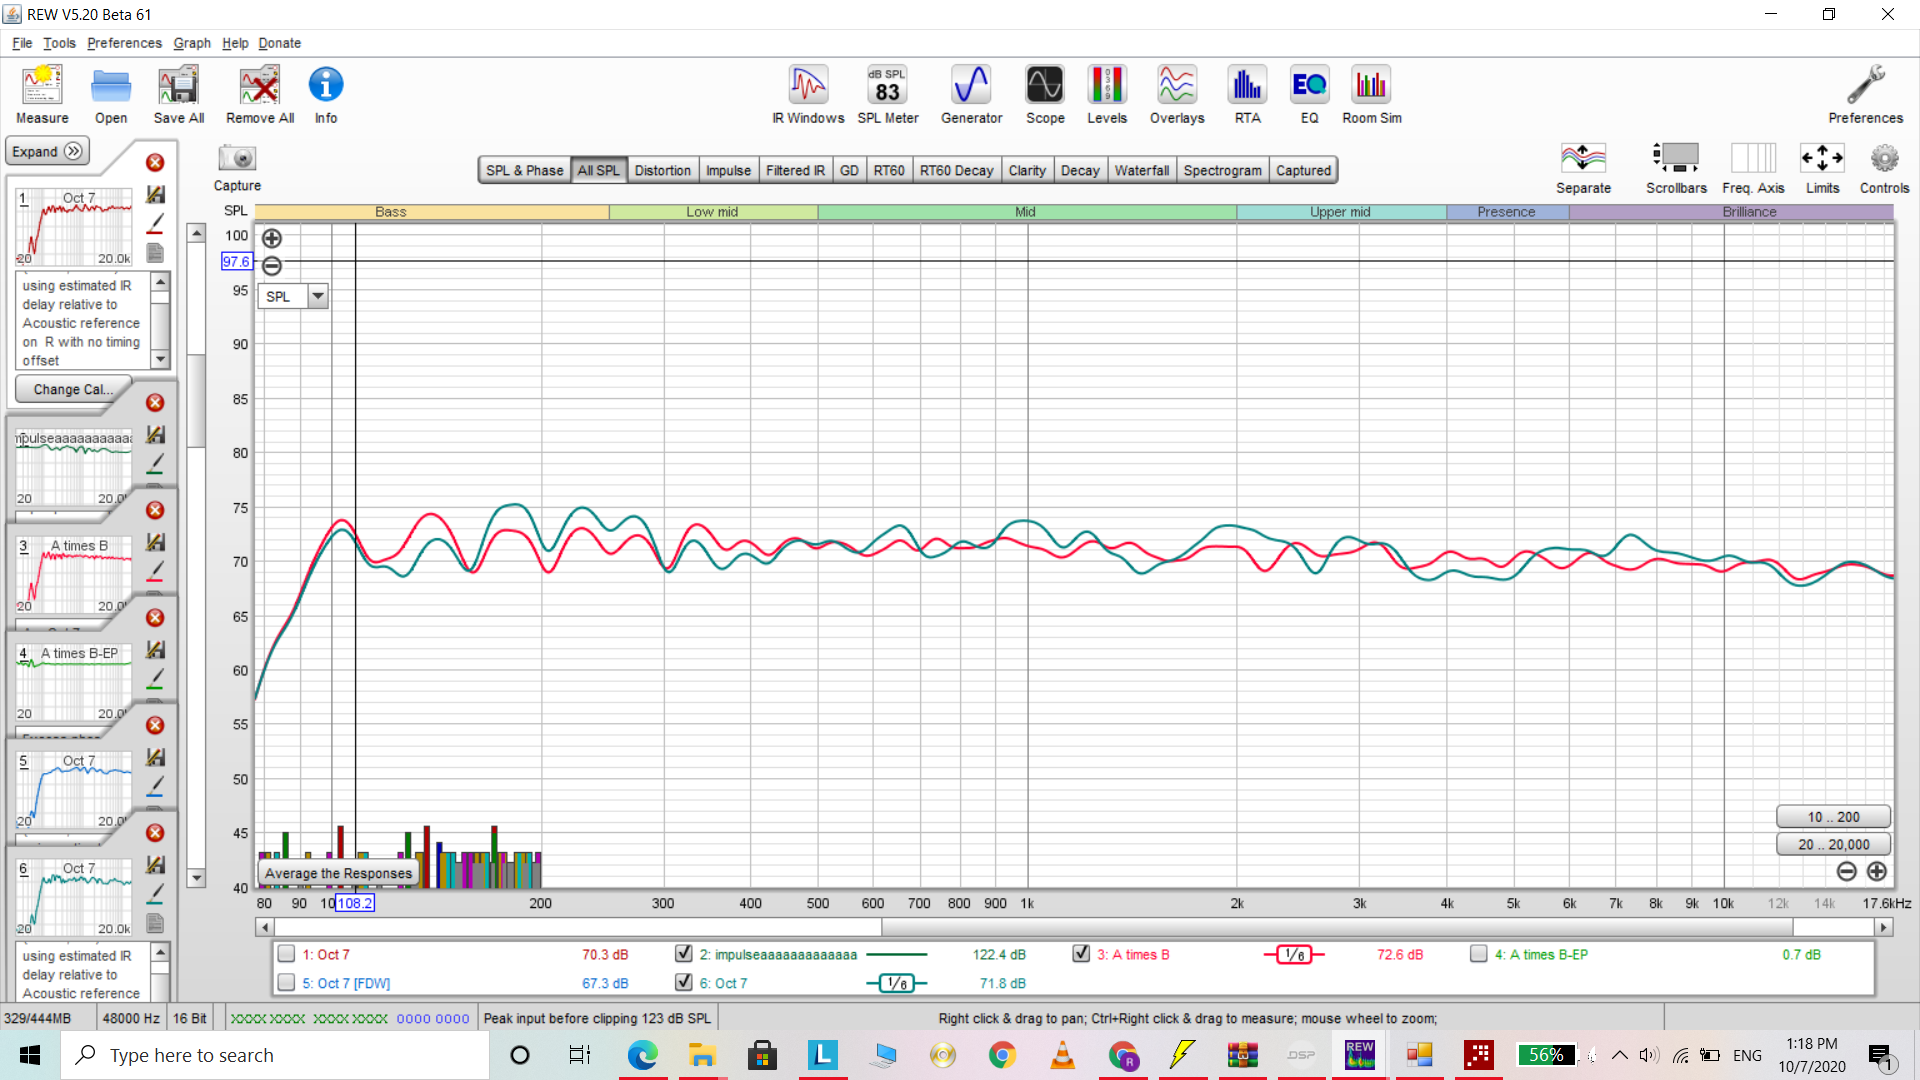Image resolution: width=1920 pixels, height=1080 pixels.
Task: Toggle the 5: Oct 7 [FDW] trace checkbox
Action: 286,983
